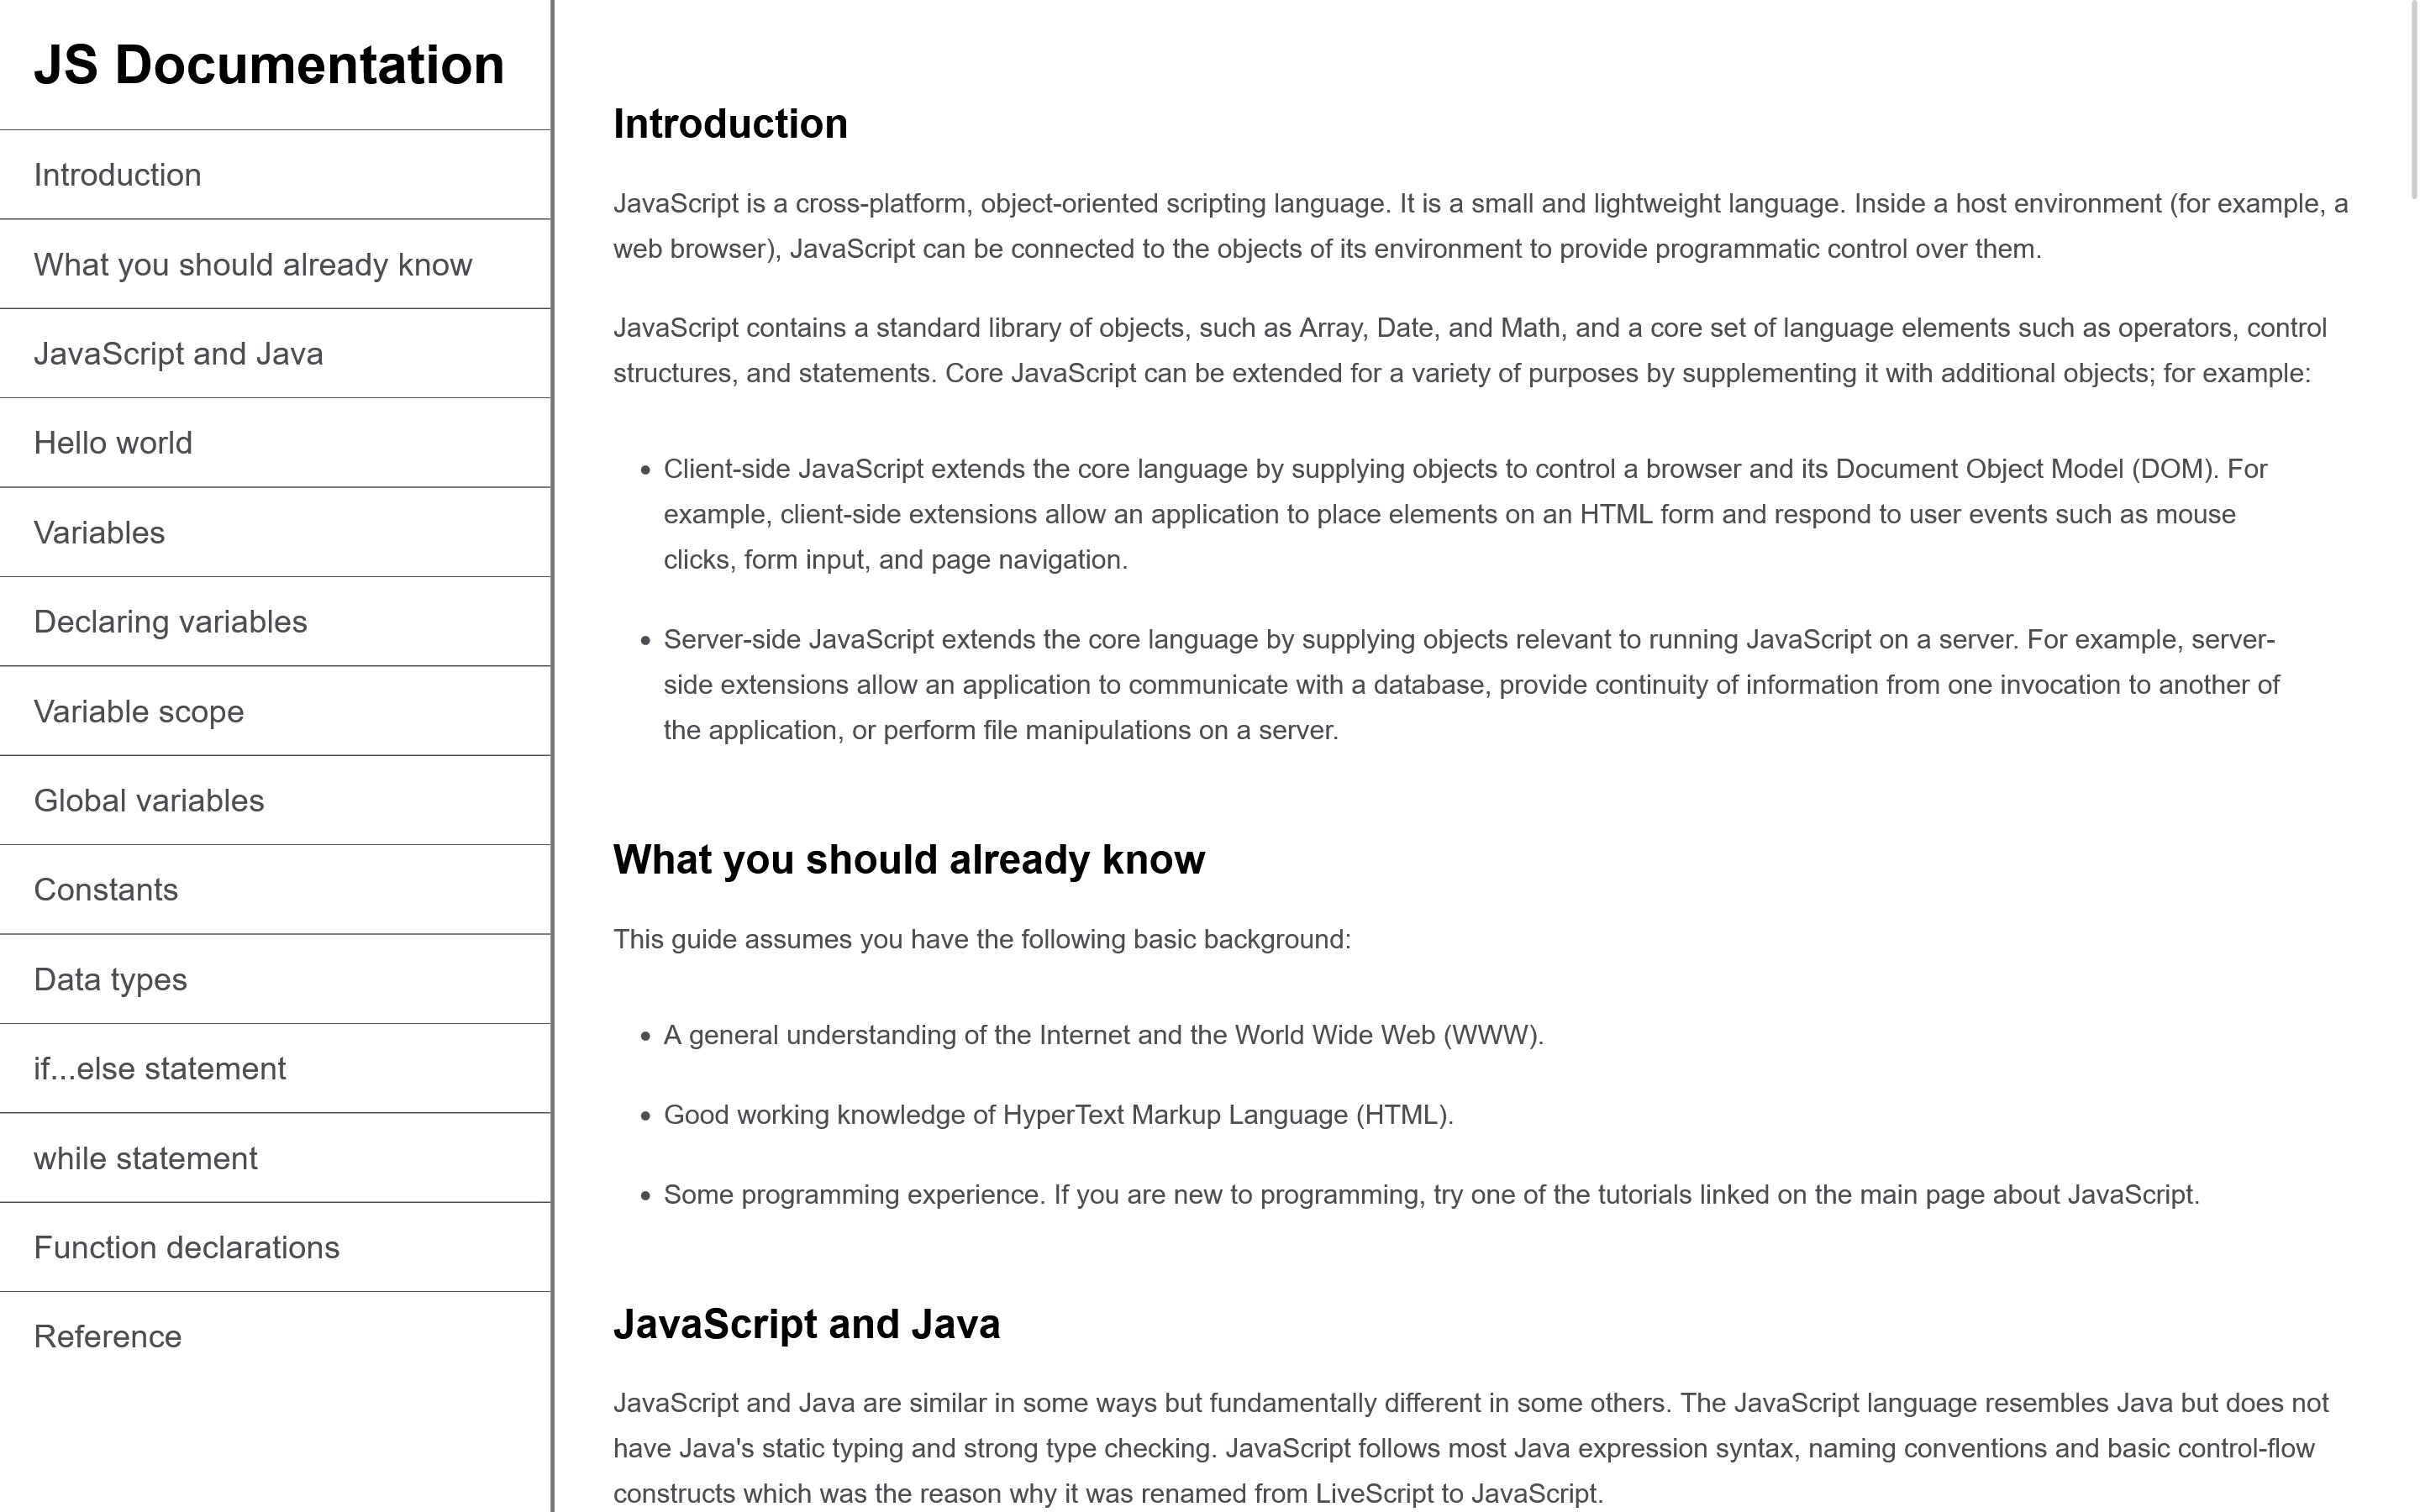Select the if...else statement link
Screen dimensions: 2420x1512
(159, 1068)
